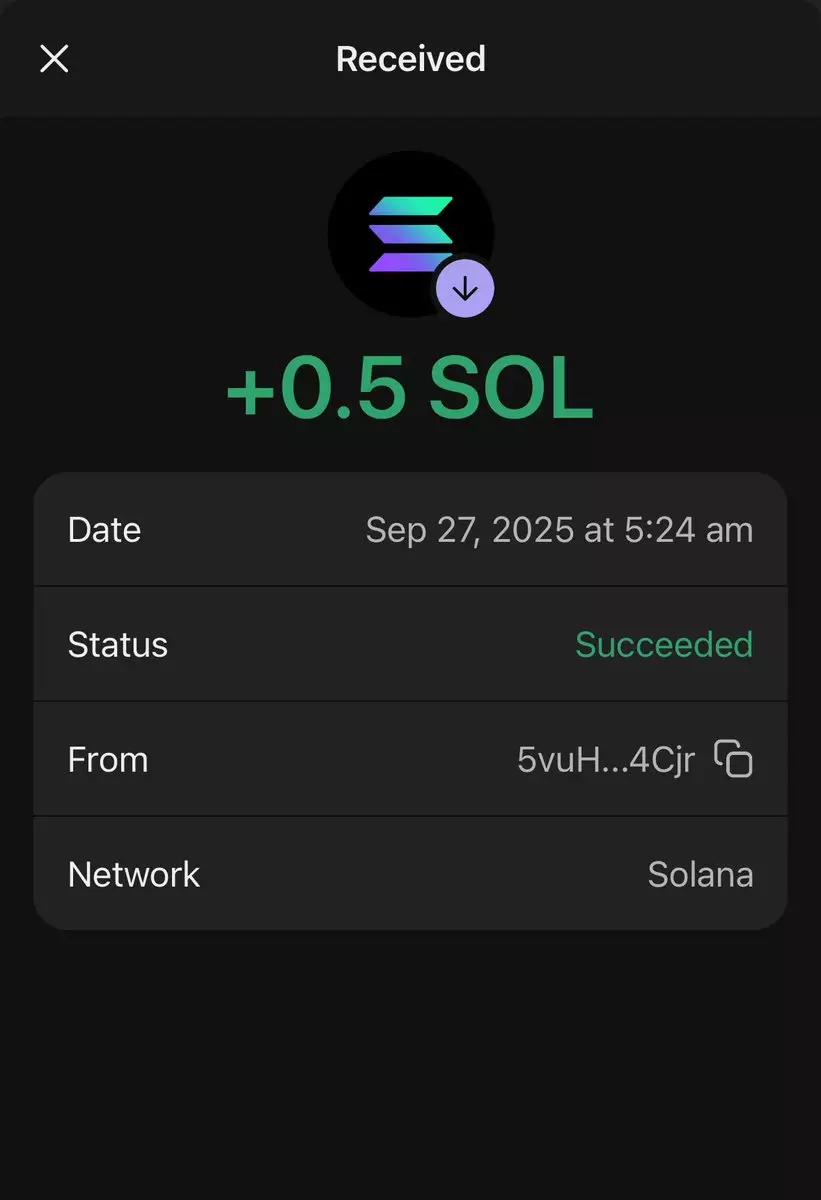Copy the sender address 5vuH...4Cjr

pyautogui.click(x=734, y=759)
